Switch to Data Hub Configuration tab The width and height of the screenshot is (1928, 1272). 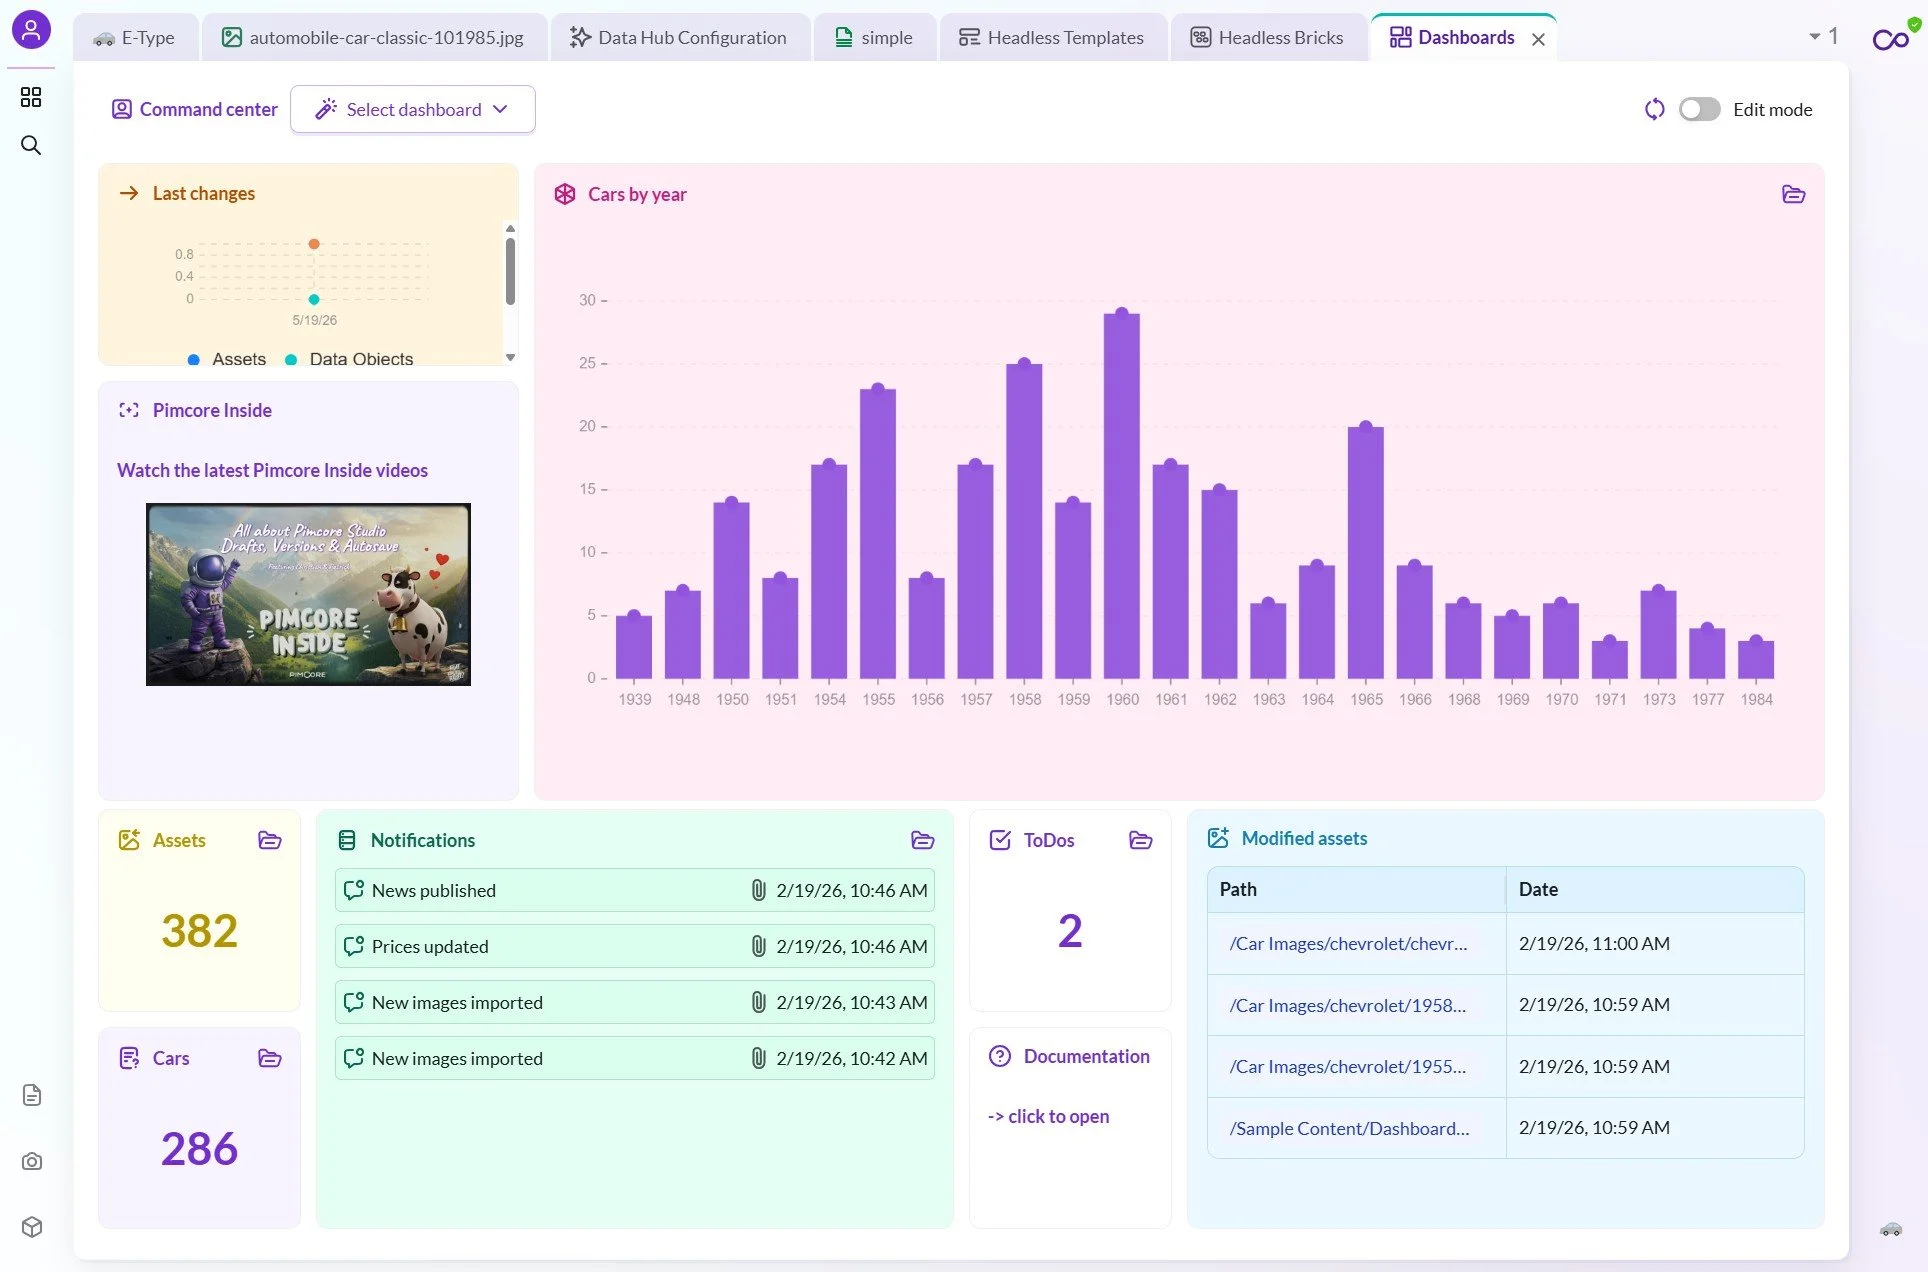tap(679, 38)
